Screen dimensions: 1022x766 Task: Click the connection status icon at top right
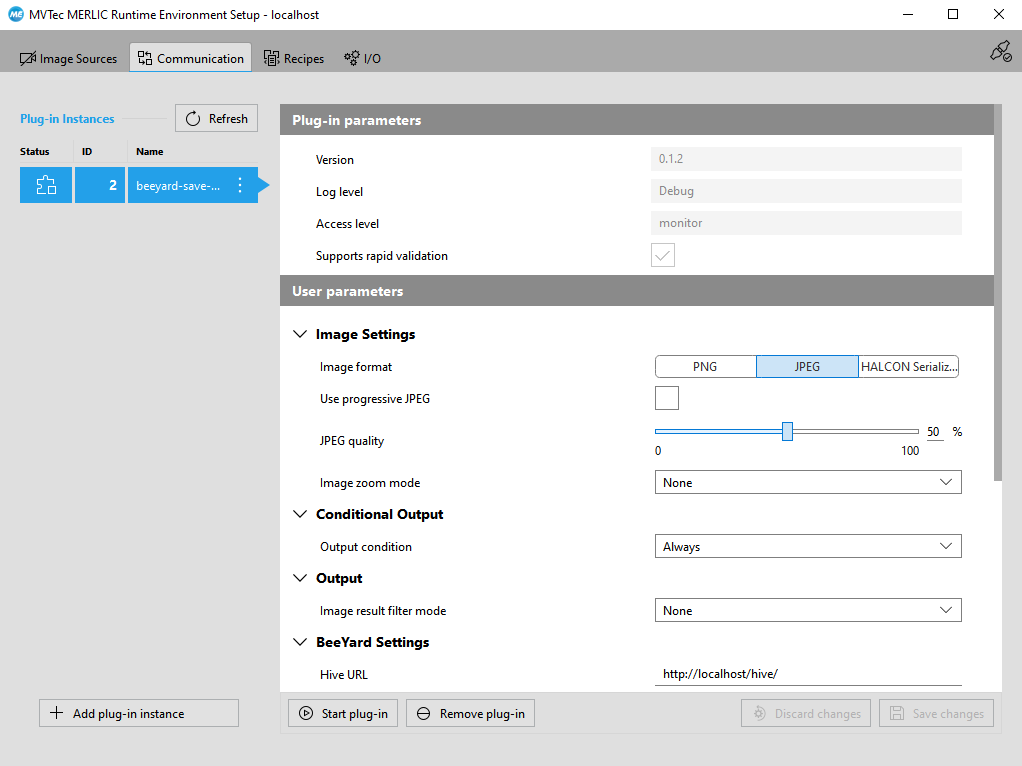coord(1000,52)
